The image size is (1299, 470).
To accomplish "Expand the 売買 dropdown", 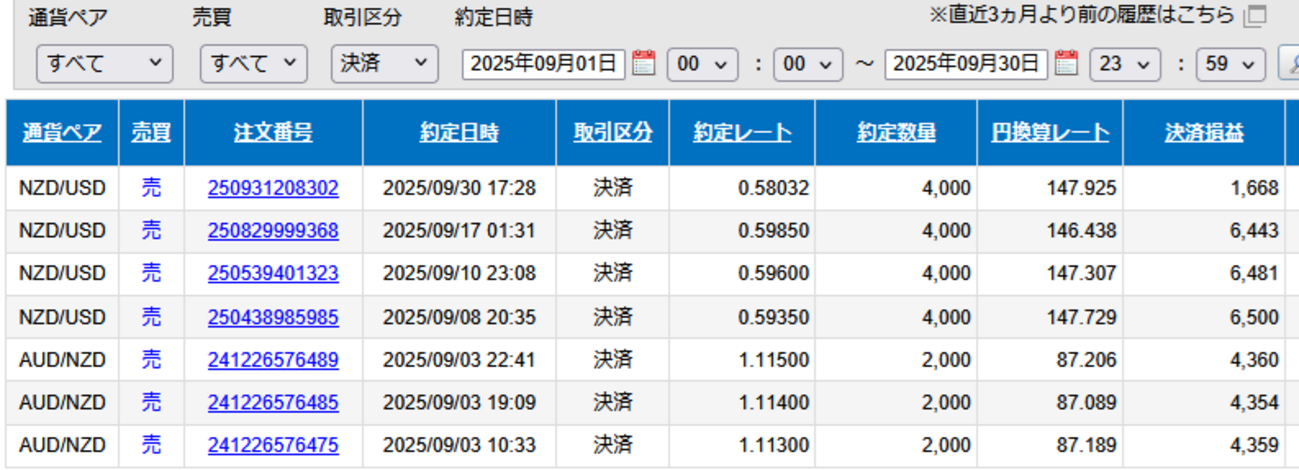I will [x=253, y=64].
